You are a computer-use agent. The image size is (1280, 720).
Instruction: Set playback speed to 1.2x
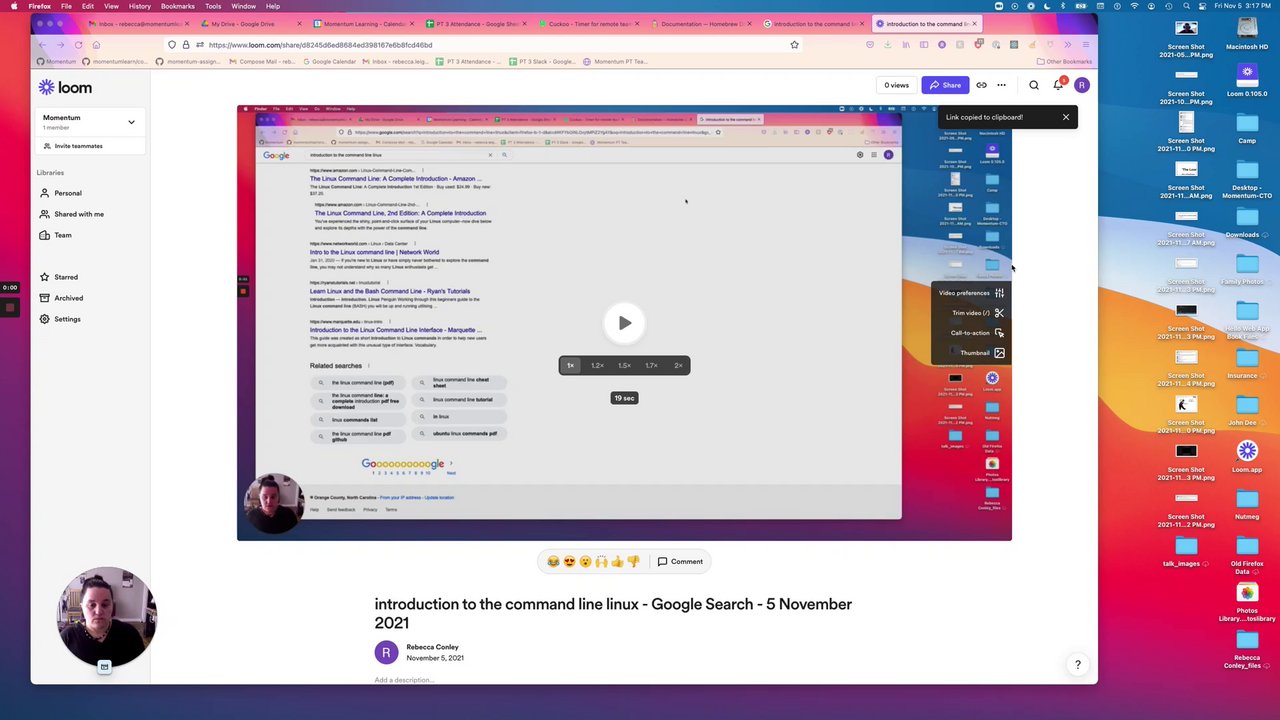[597, 366]
